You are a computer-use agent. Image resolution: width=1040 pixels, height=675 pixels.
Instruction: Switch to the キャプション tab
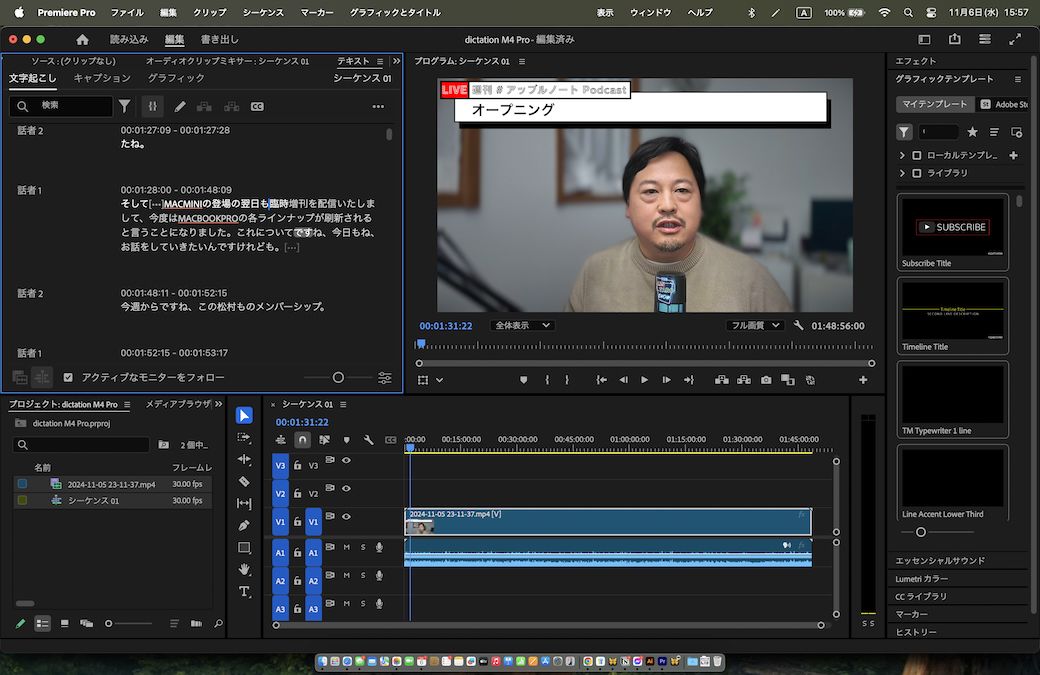(102, 78)
